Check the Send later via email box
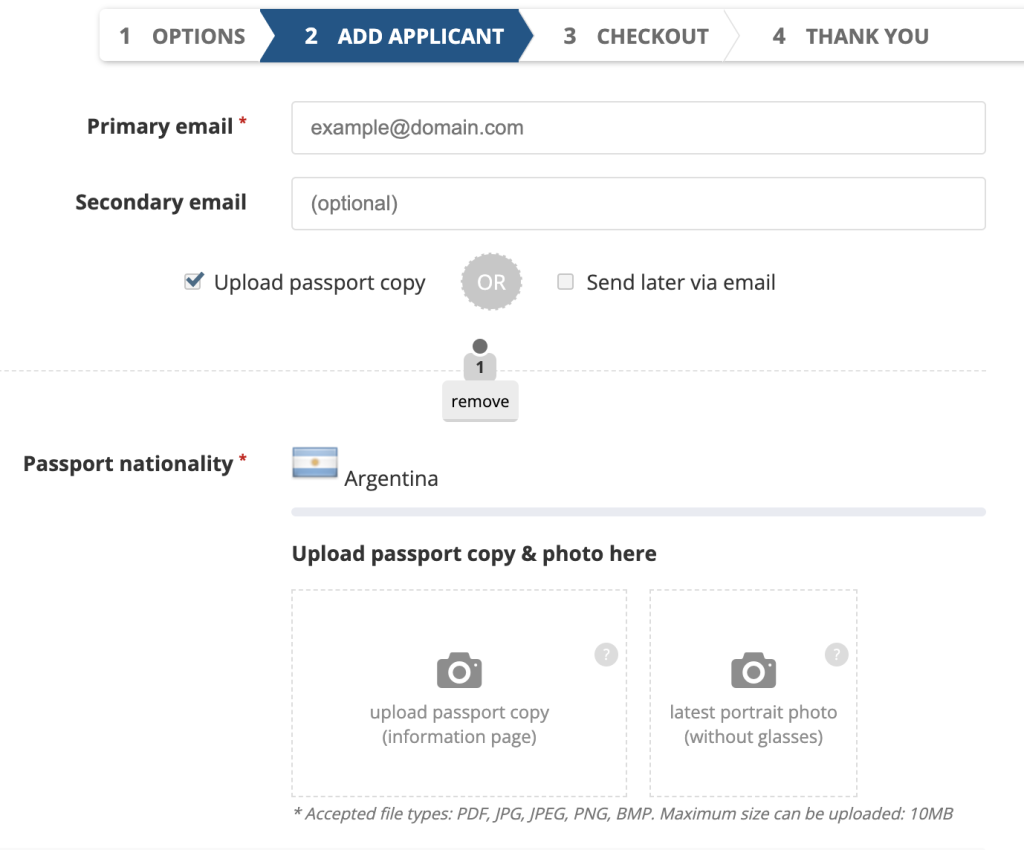 coord(566,281)
